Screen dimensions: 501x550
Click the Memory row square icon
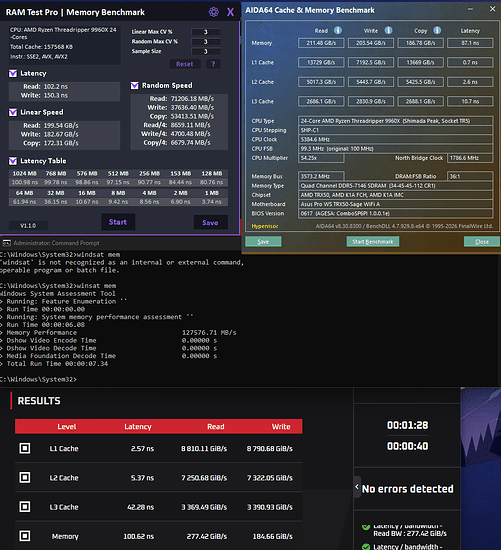[25, 536]
